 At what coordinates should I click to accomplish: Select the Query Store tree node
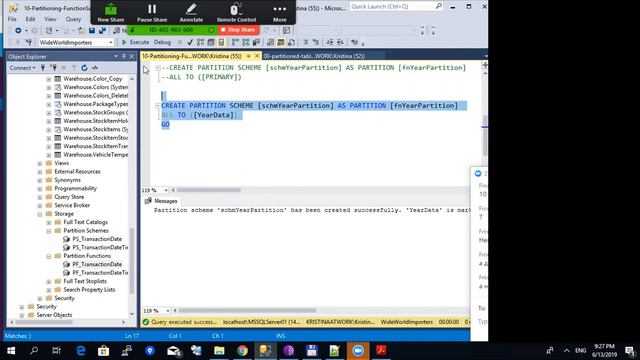coord(69,197)
